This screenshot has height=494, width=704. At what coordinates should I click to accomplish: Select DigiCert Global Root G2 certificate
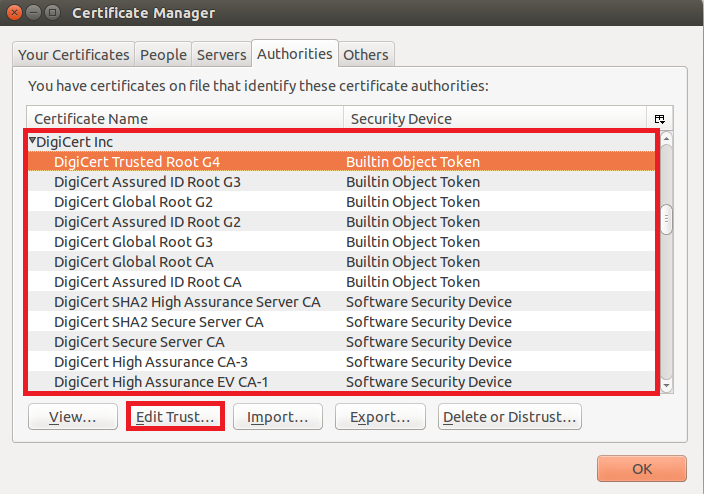pyautogui.click(x=341, y=202)
